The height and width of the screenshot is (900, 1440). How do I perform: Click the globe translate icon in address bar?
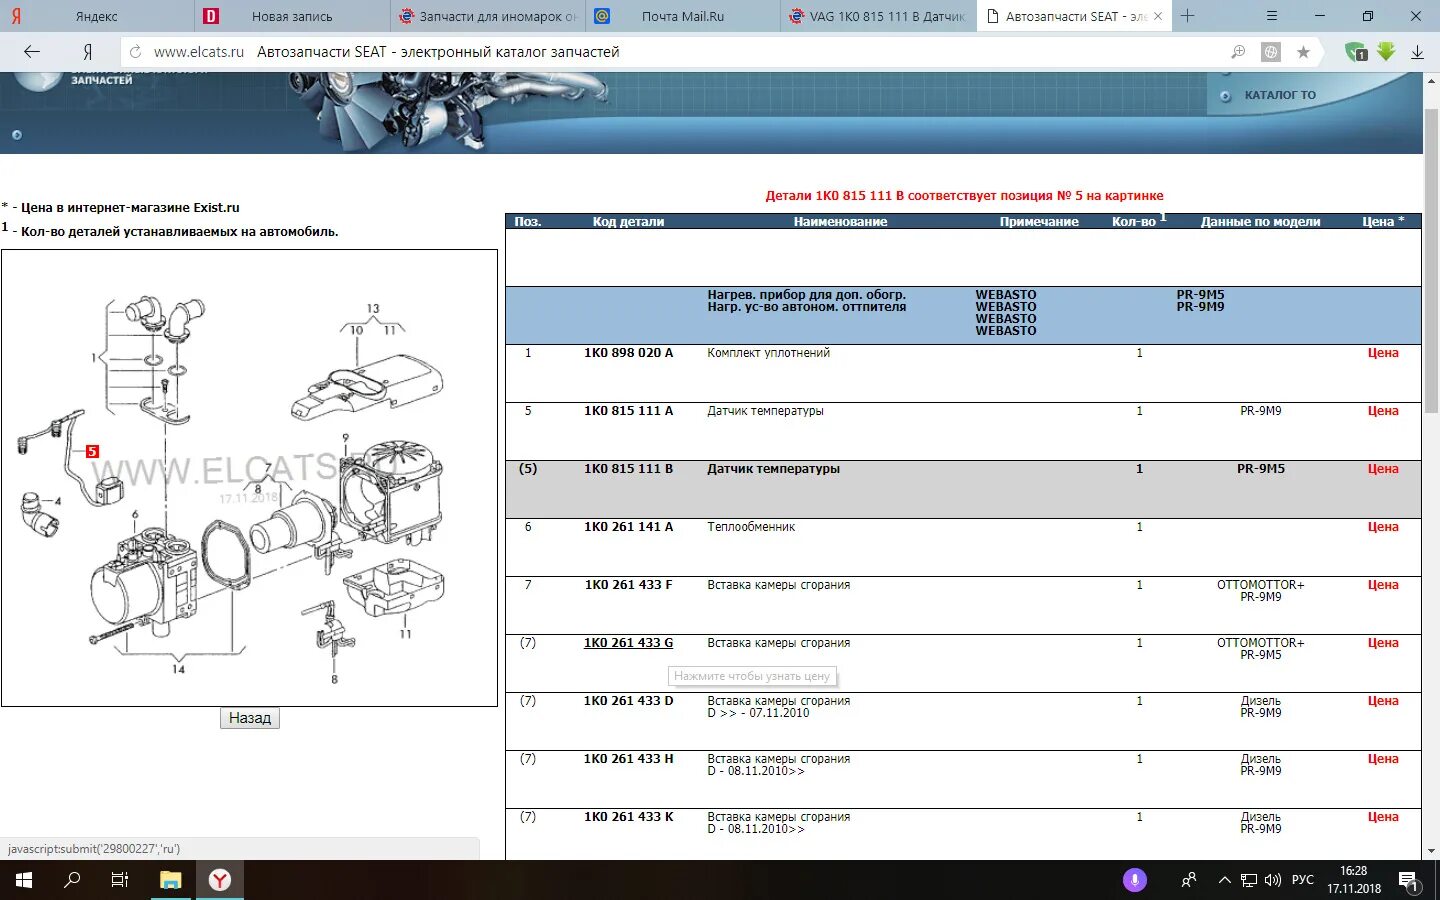1271,52
